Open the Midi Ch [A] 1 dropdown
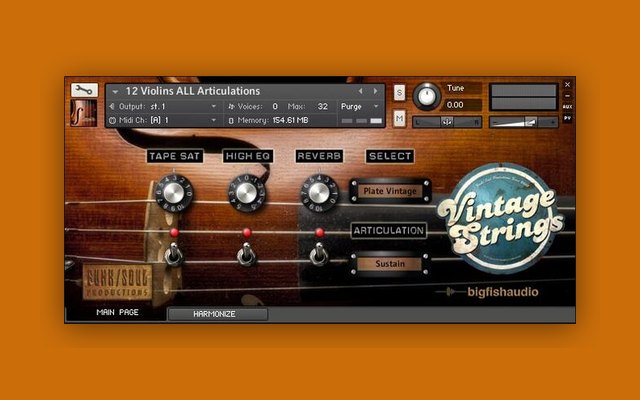640x400 pixels. tap(214, 120)
